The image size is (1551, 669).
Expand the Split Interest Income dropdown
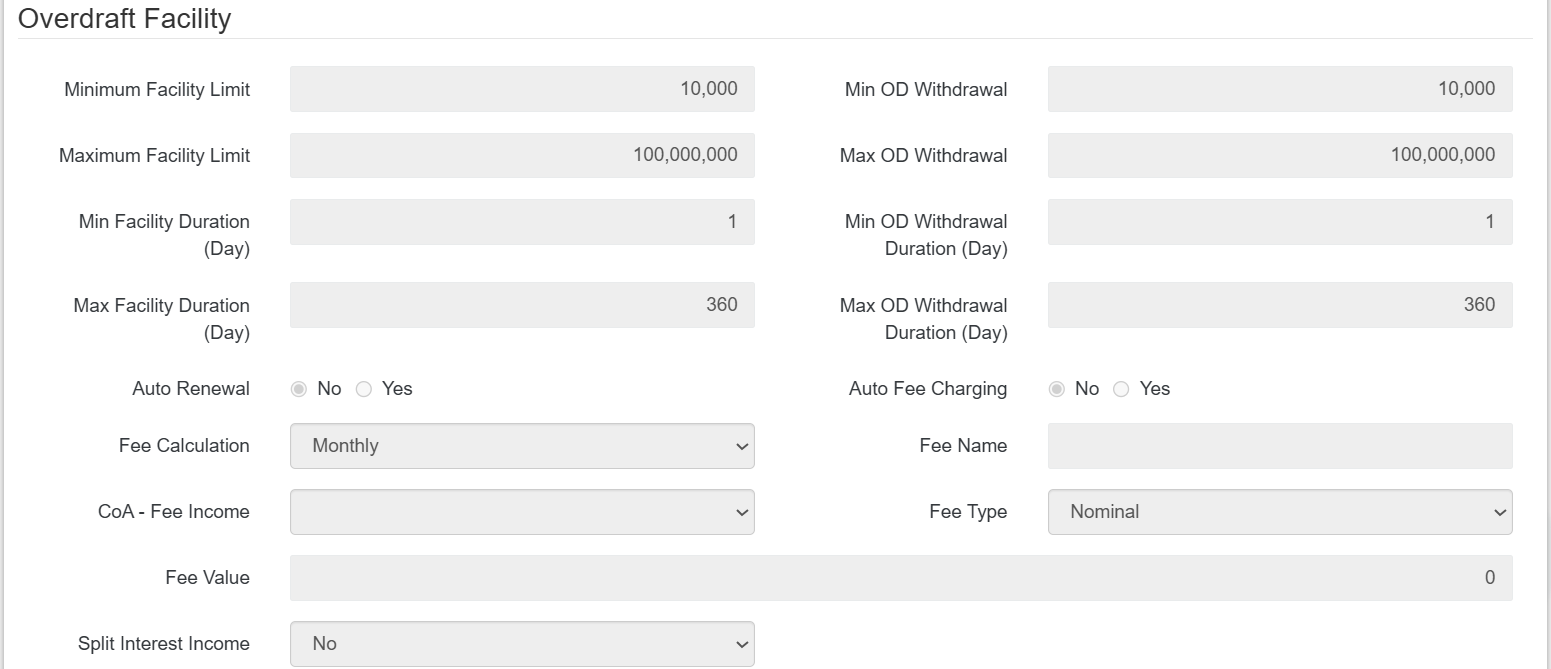coord(522,644)
